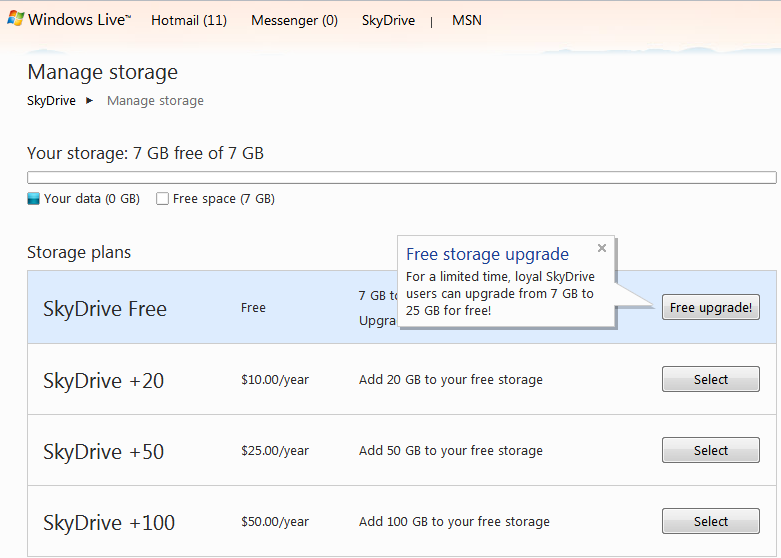
Task: Click the 'Free storage upgrade' popup title
Action: pyautogui.click(x=487, y=254)
